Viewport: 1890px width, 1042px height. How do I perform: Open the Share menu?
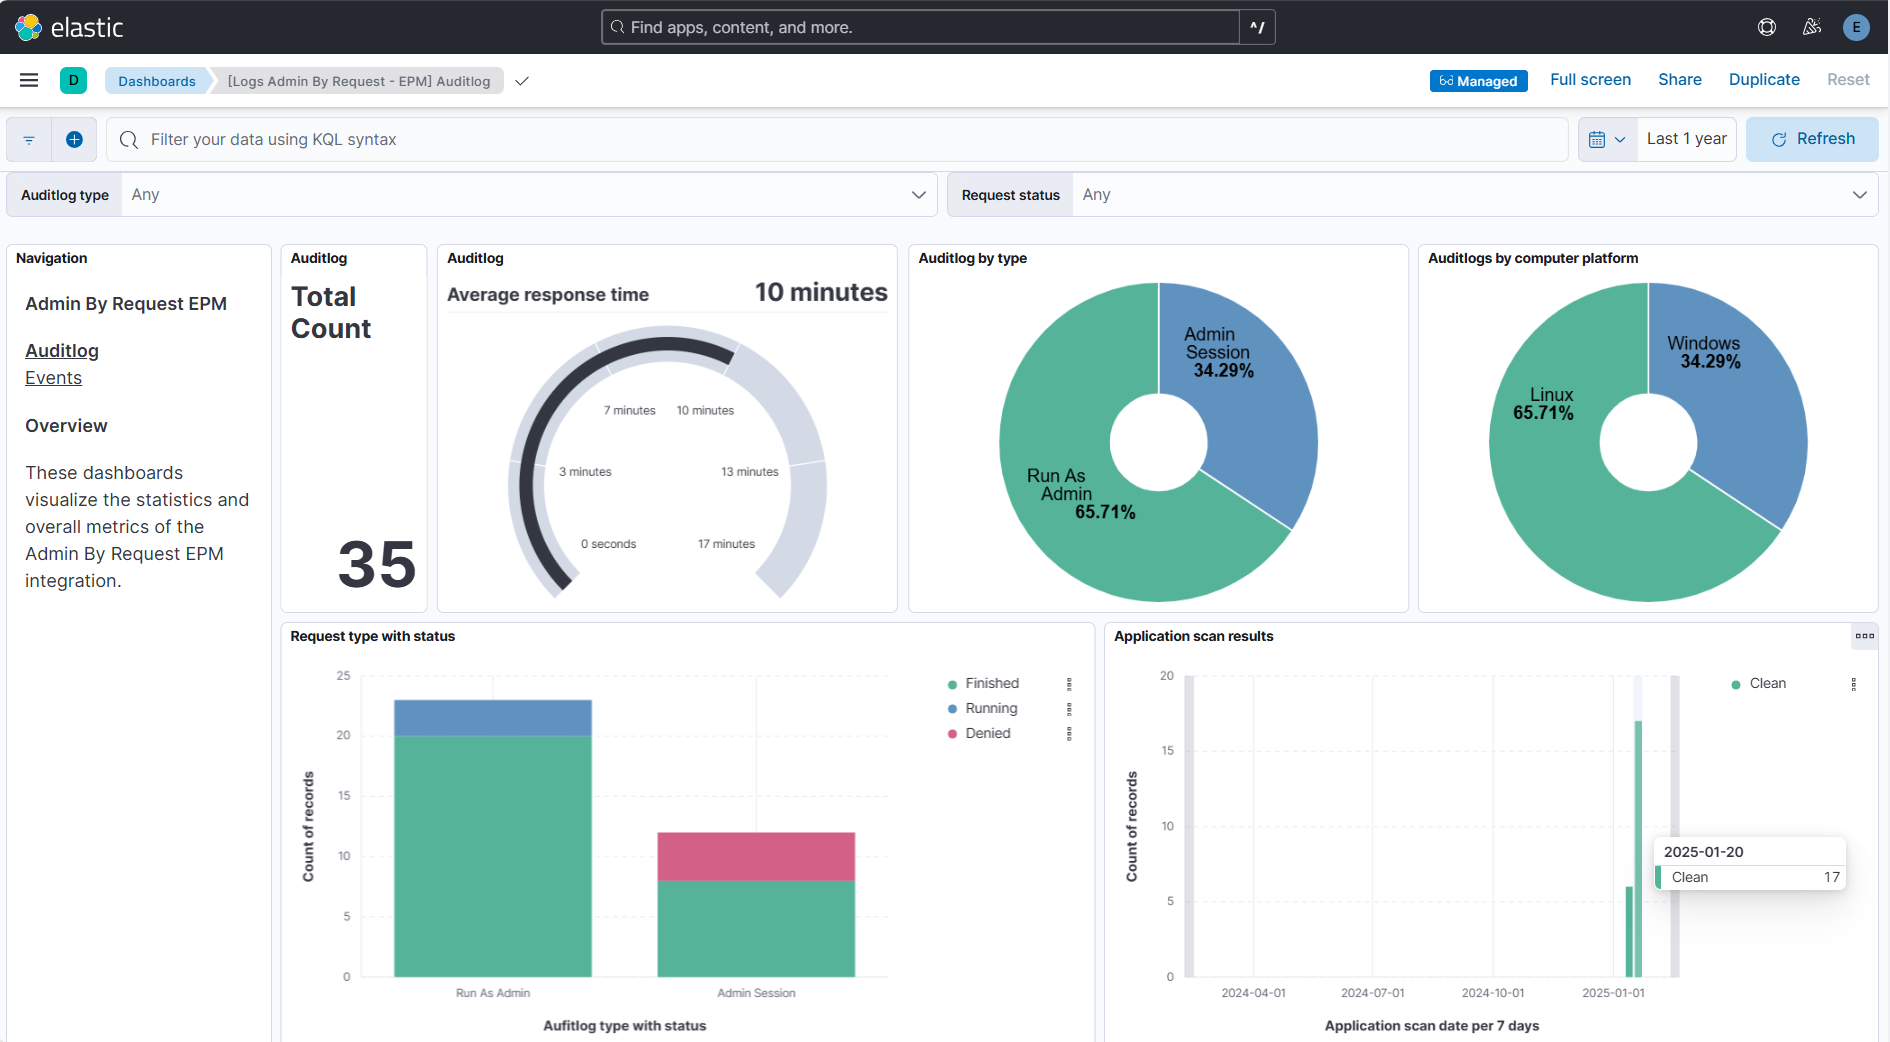pos(1679,79)
